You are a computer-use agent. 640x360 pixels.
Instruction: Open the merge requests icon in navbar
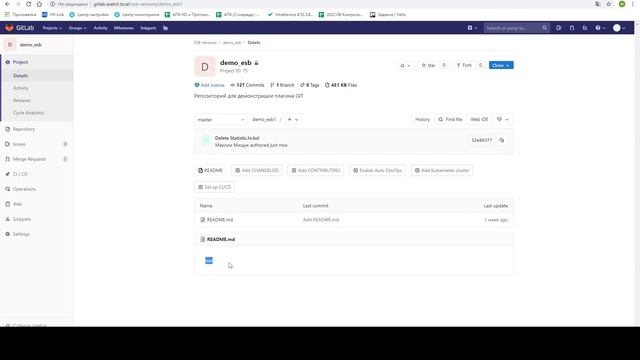pyautogui.click(x=572, y=28)
